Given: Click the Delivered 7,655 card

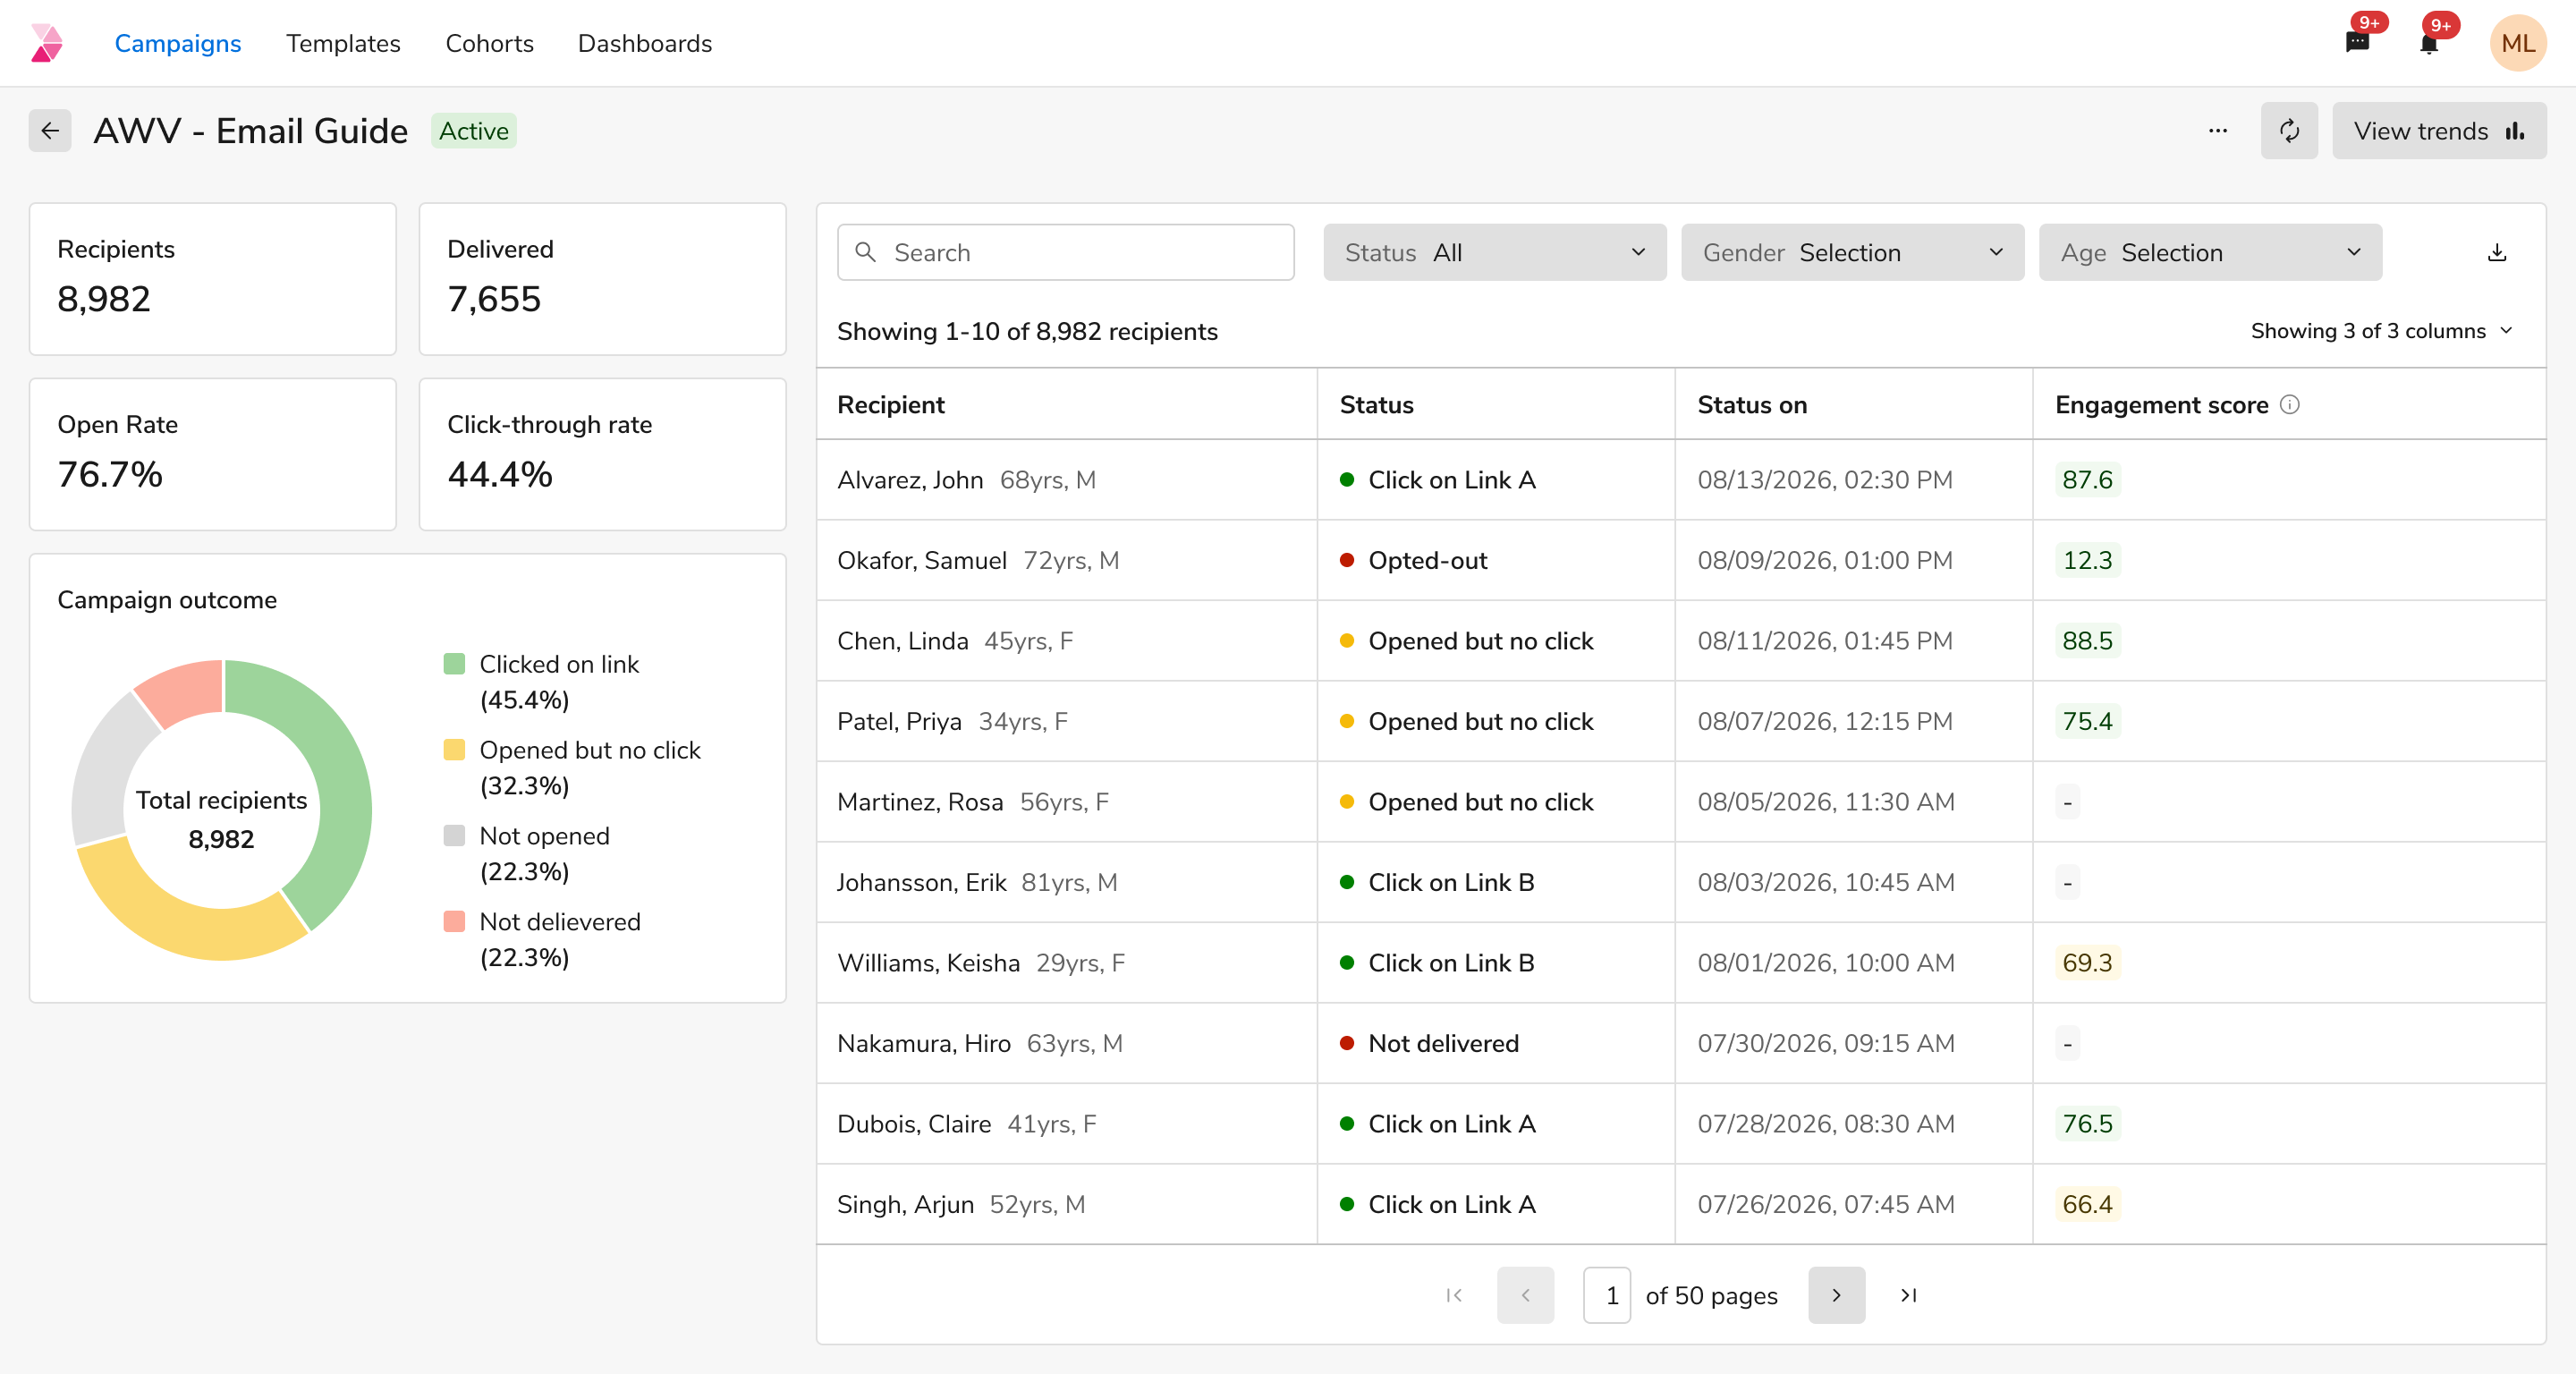Looking at the screenshot, I should (x=602, y=279).
